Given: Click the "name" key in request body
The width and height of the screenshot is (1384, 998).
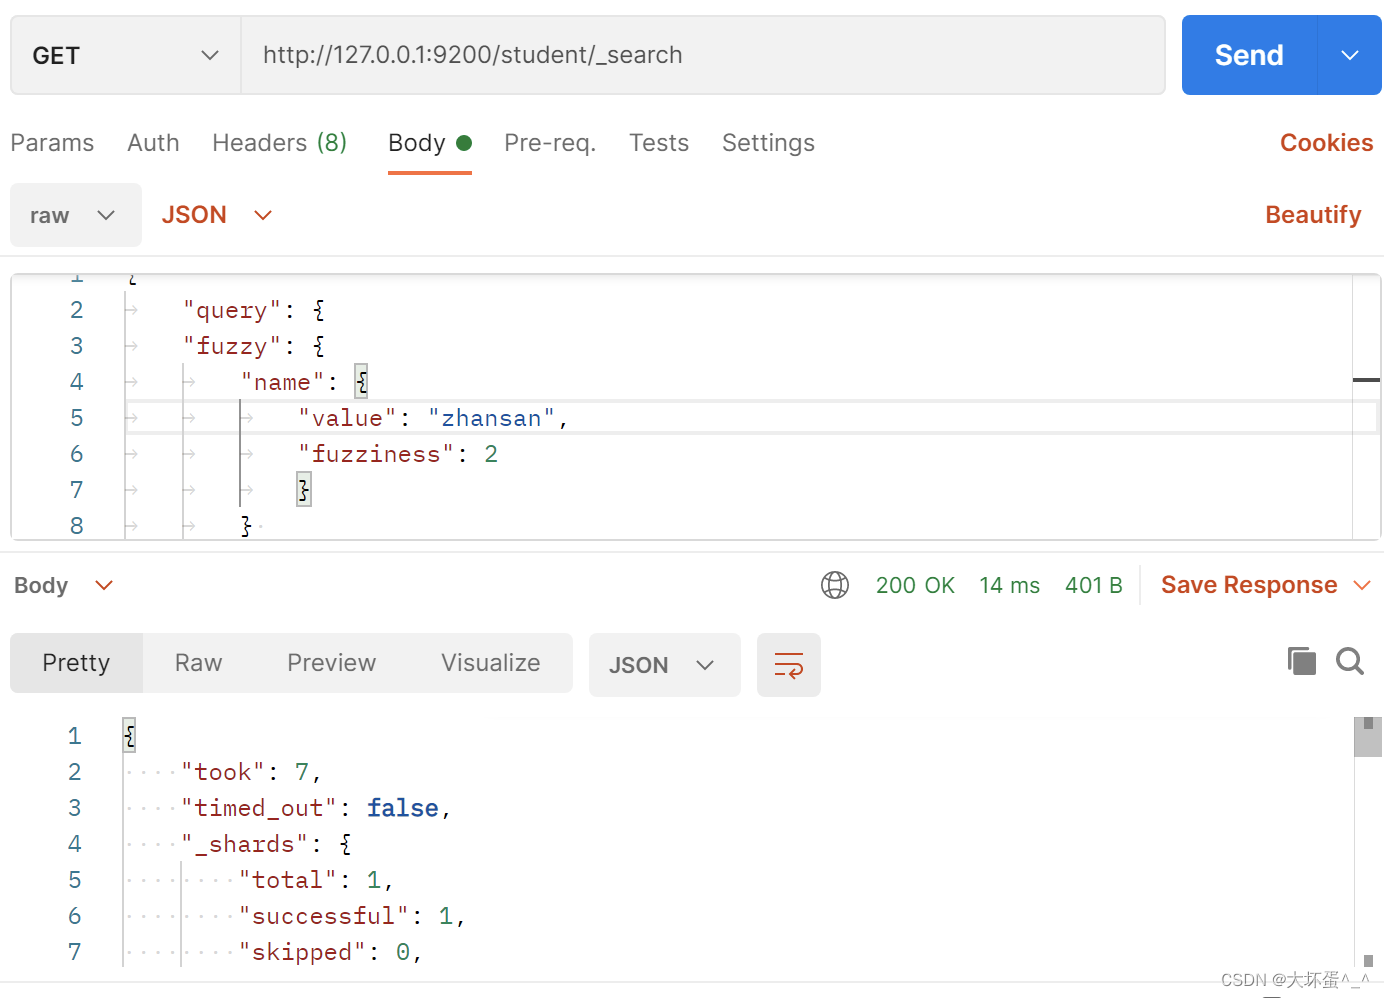Looking at the screenshot, I should coord(282,382).
